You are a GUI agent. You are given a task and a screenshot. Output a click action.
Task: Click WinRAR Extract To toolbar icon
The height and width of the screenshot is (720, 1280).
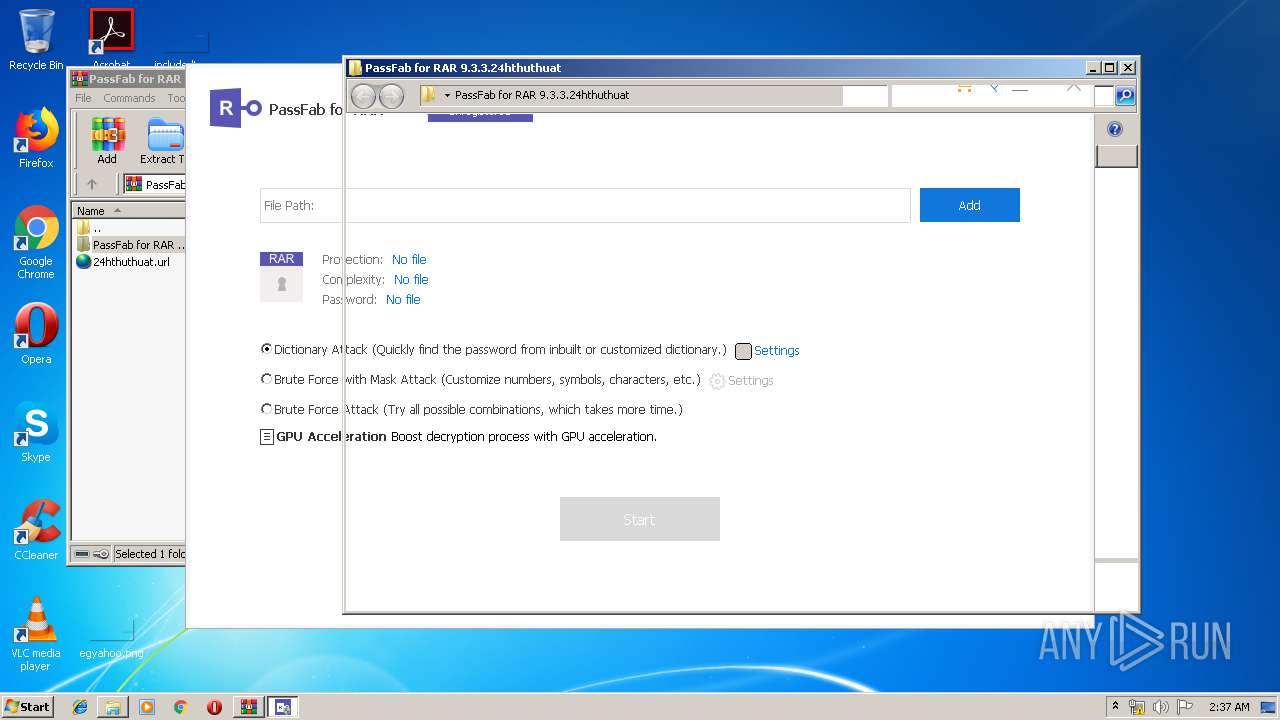pos(161,141)
